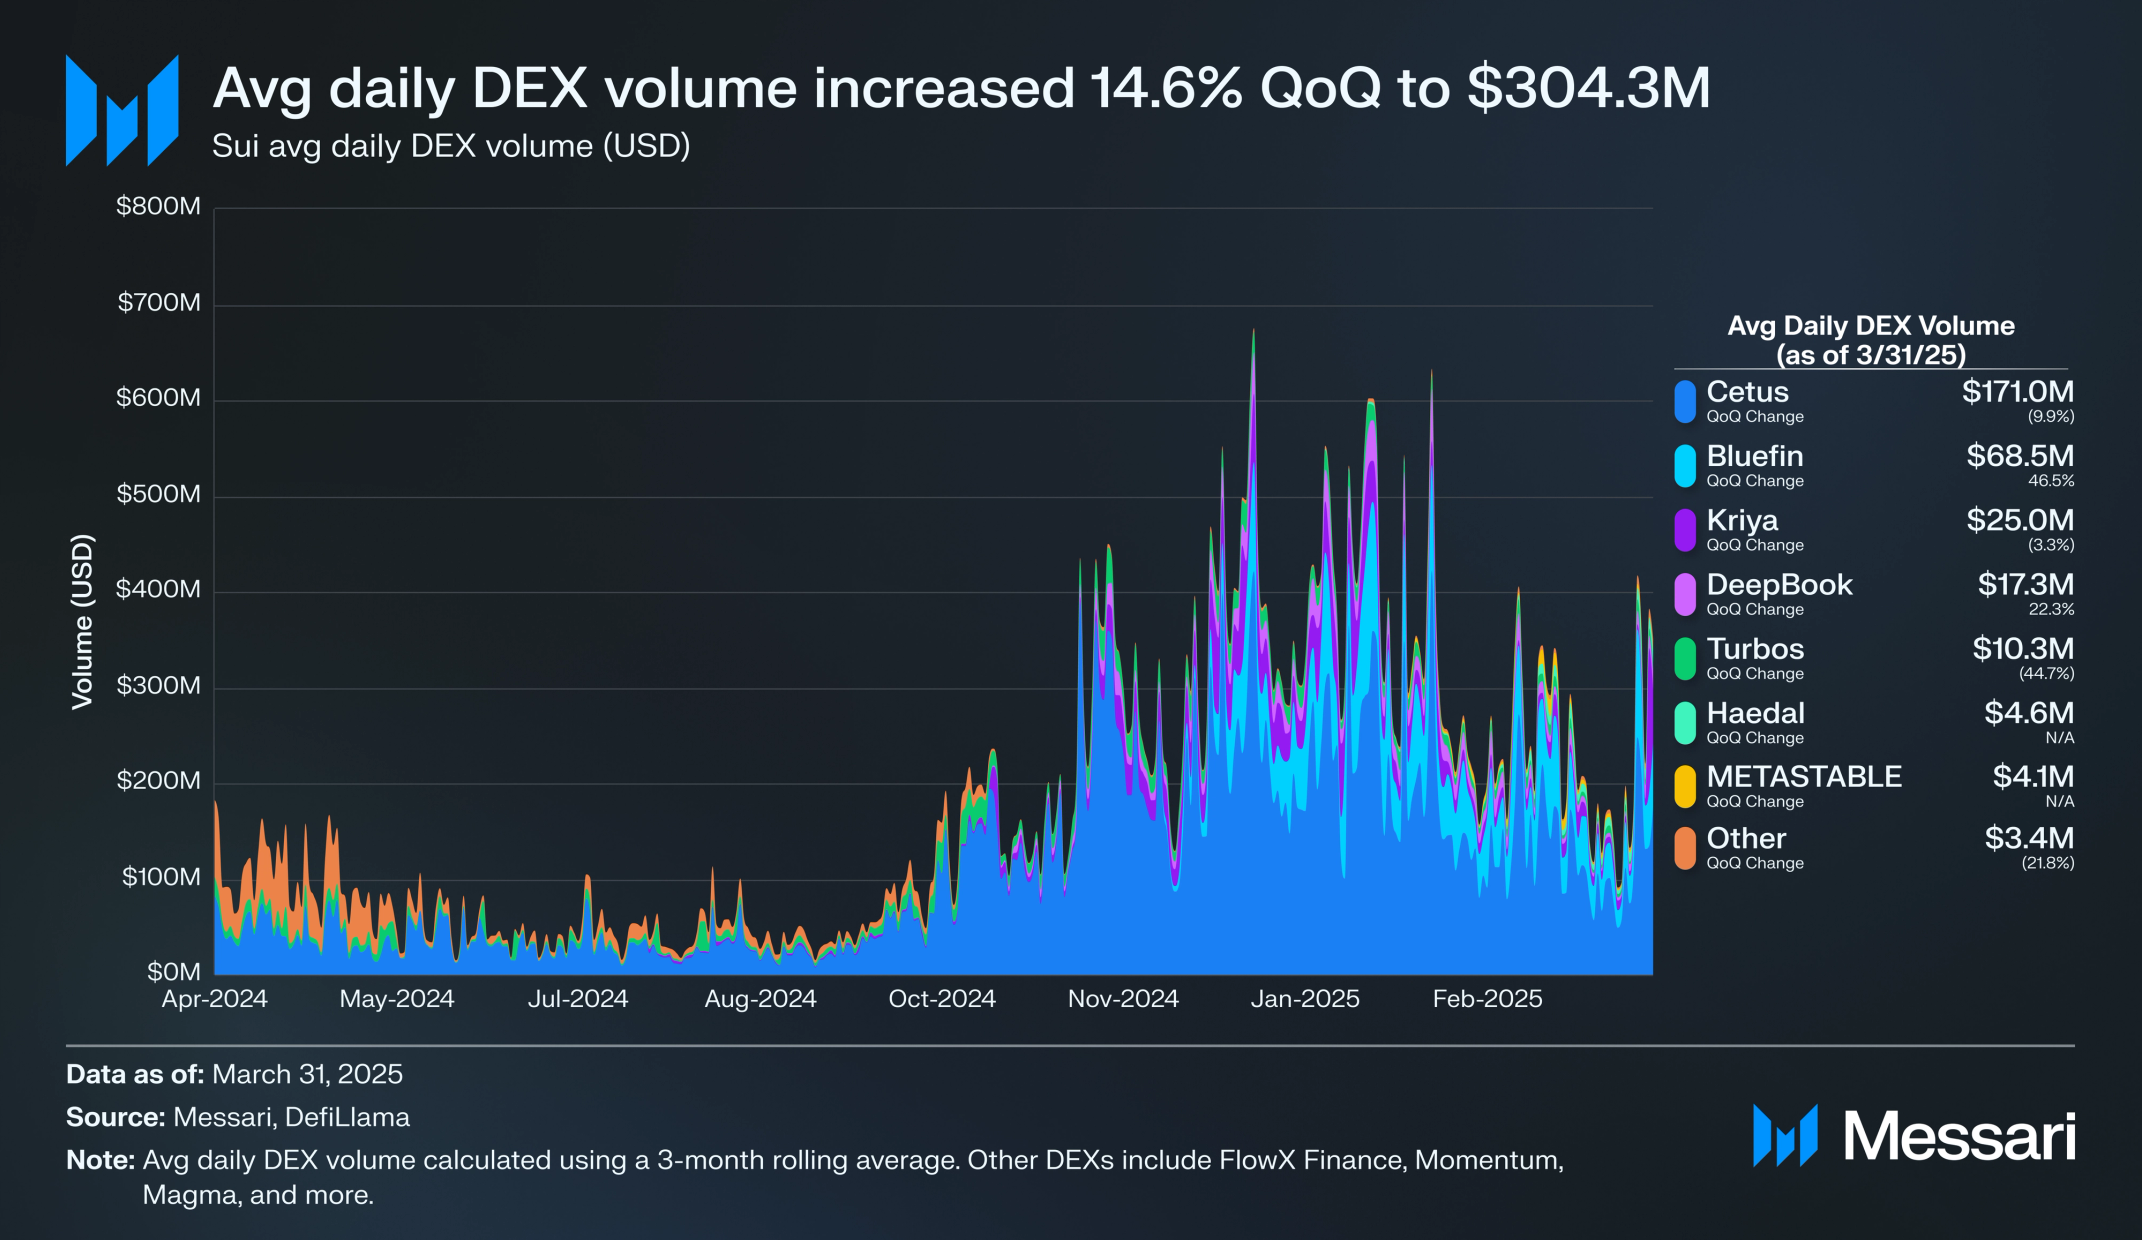2142x1240 pixels.
Task: Select the Turbos green legend swatch
Action: (x=1685, y=658)
